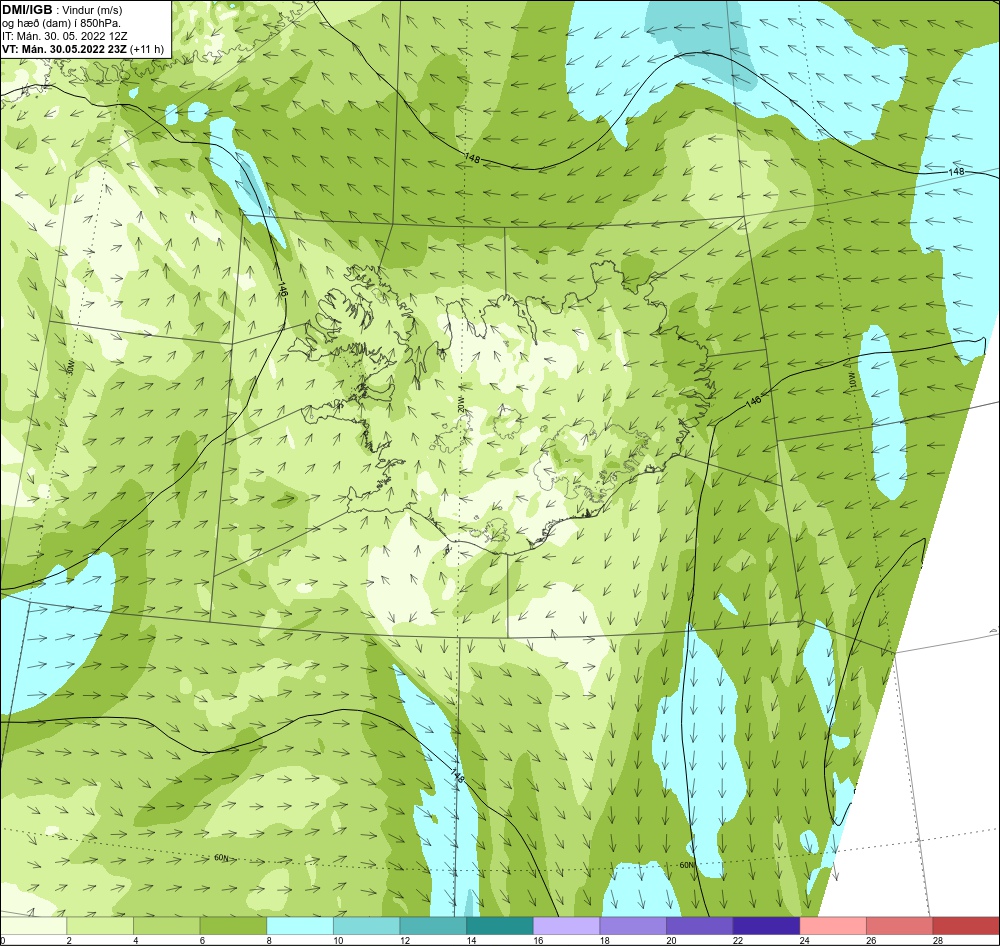
Task: Click the pale cyan 8–10 m/s legend swatch
Action: tap(300, 926)
